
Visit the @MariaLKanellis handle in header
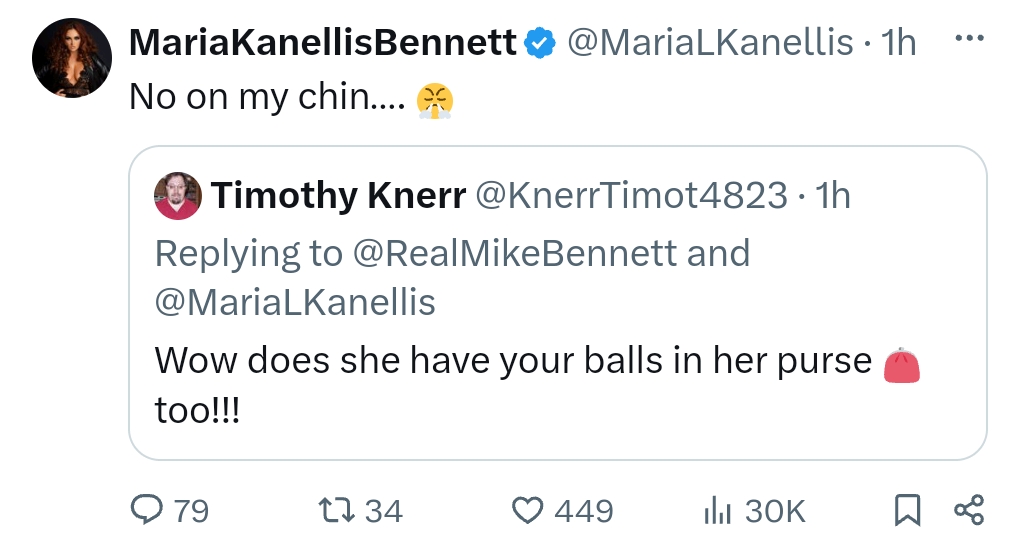click(x=710, y=43)
